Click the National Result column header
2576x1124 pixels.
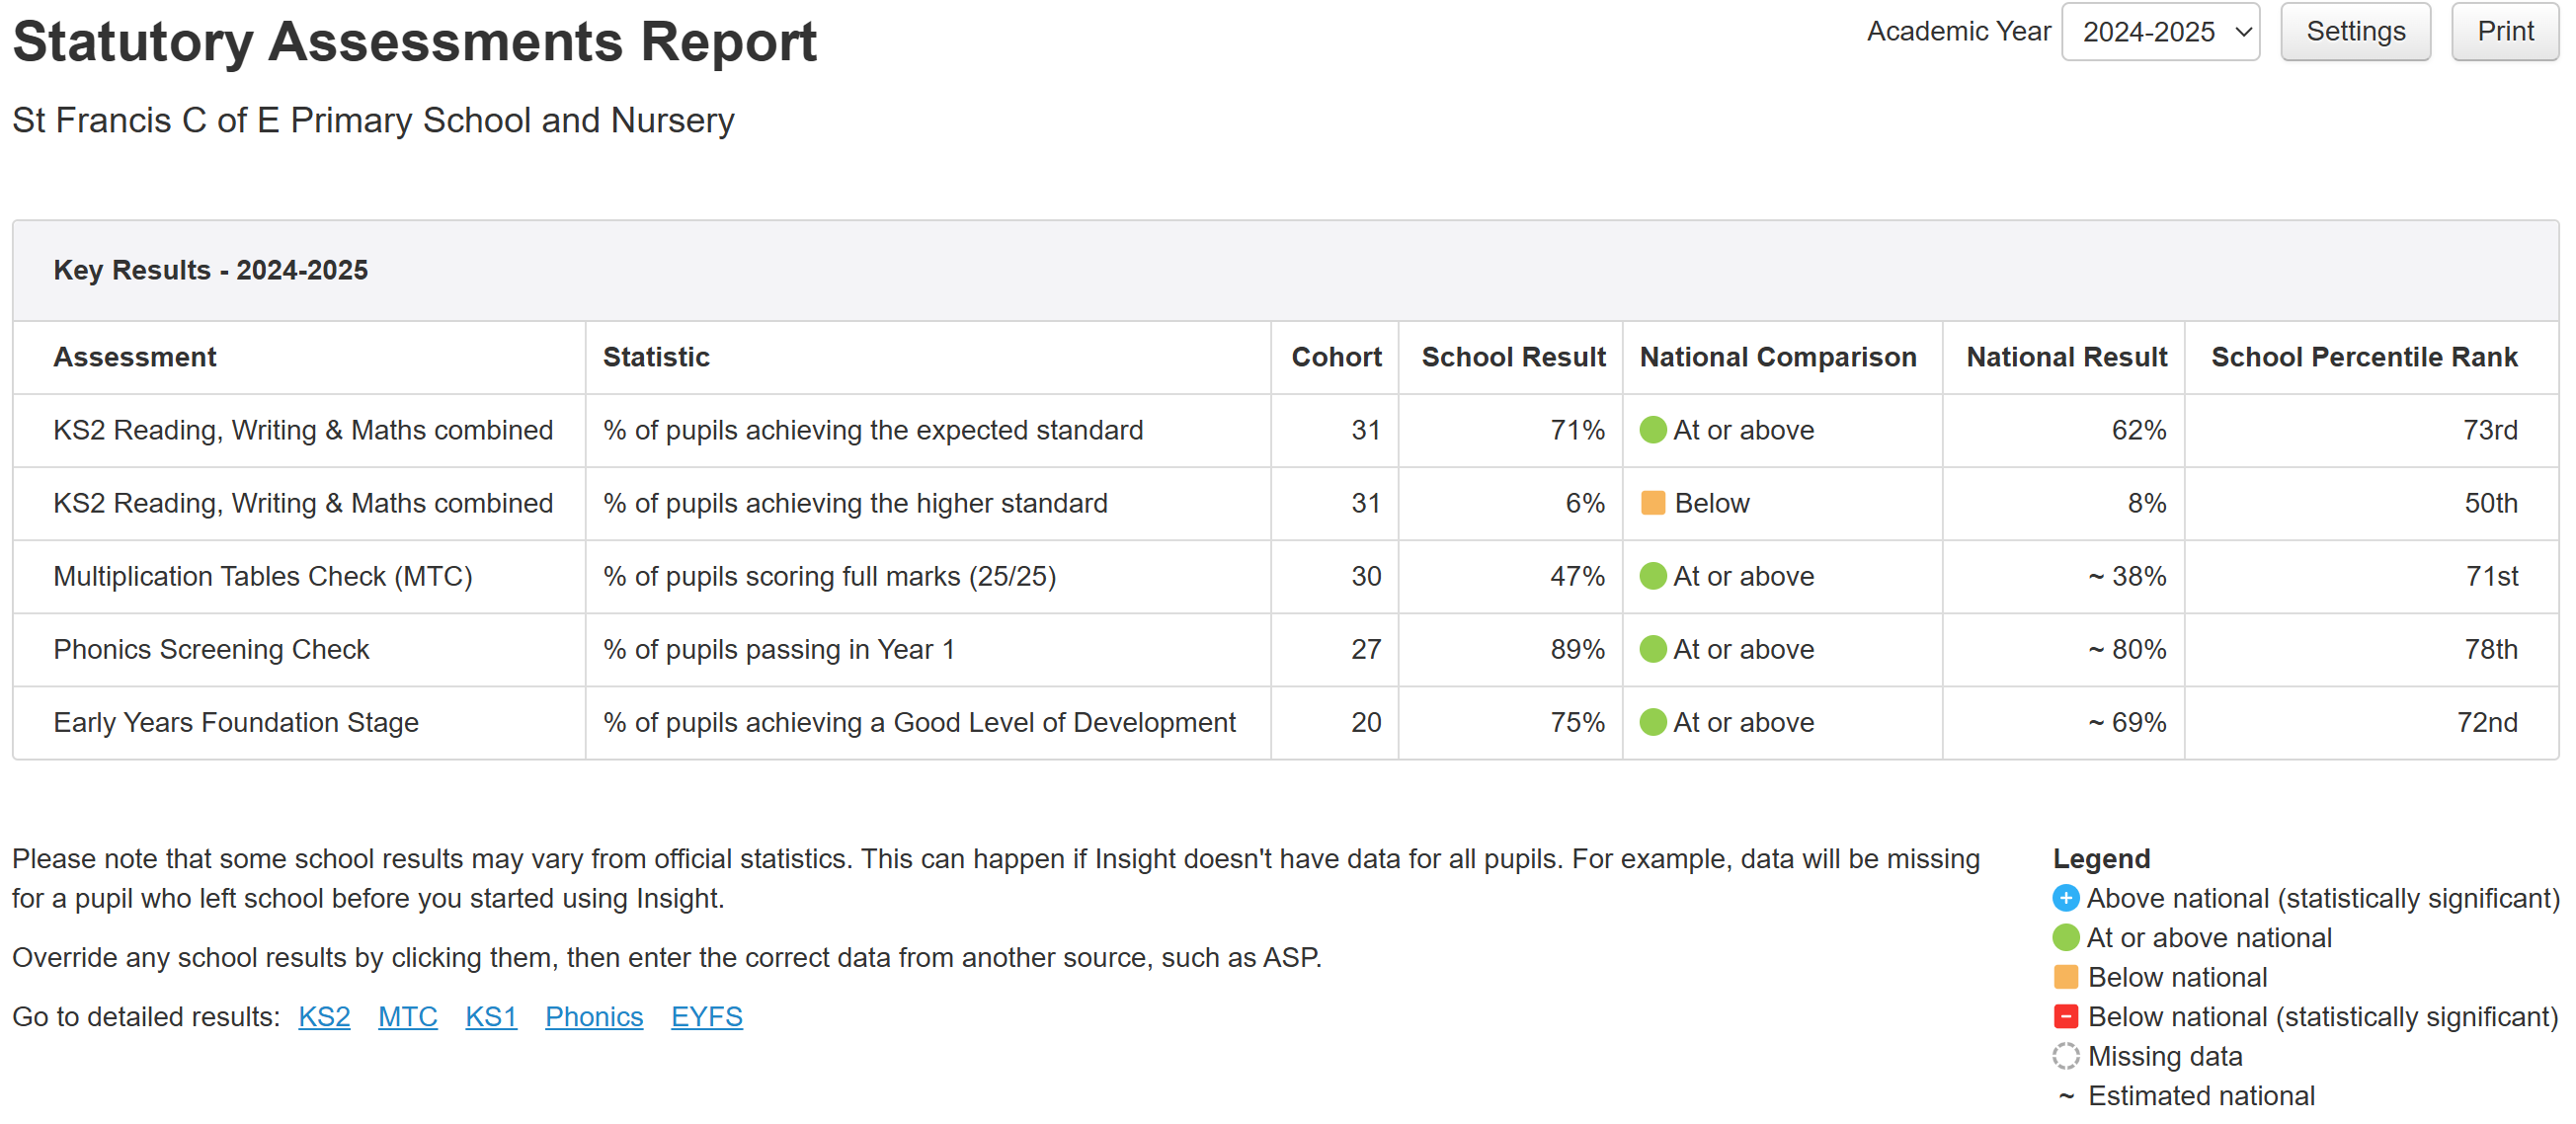[x=2066, y=357]
